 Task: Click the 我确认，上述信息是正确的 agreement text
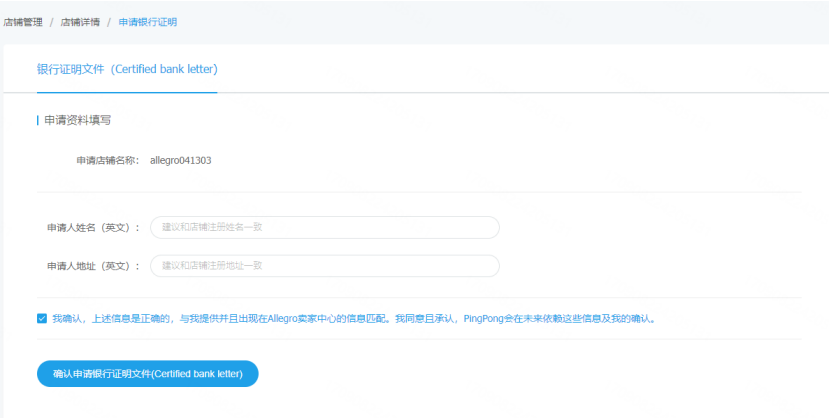[354, 319]
